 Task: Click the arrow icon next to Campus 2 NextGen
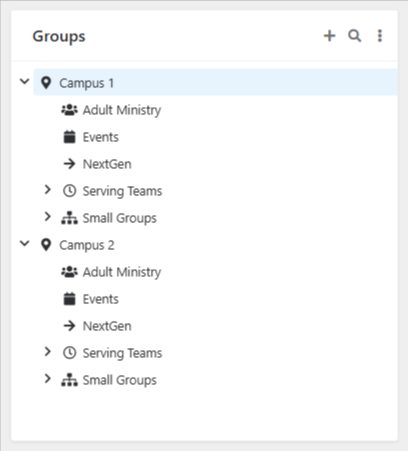pyautogui.click(x=69, y=326)
